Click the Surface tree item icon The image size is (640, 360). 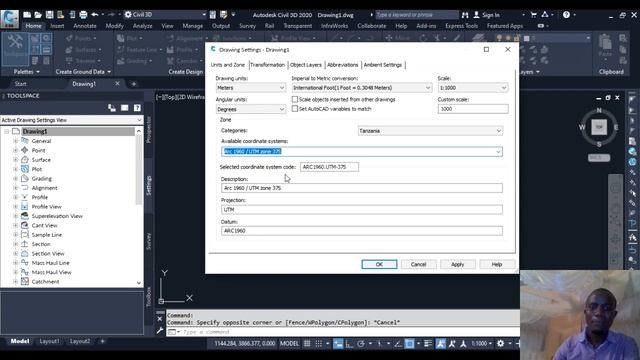pos(25,160)
